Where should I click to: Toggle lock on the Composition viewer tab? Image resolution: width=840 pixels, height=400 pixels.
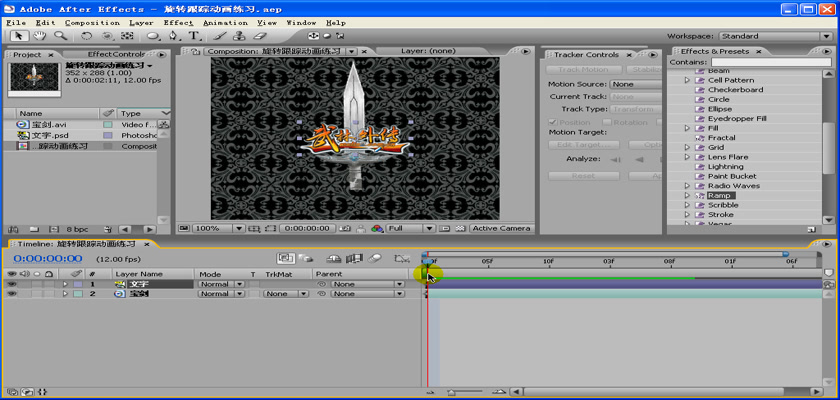(x=196, y=51)
